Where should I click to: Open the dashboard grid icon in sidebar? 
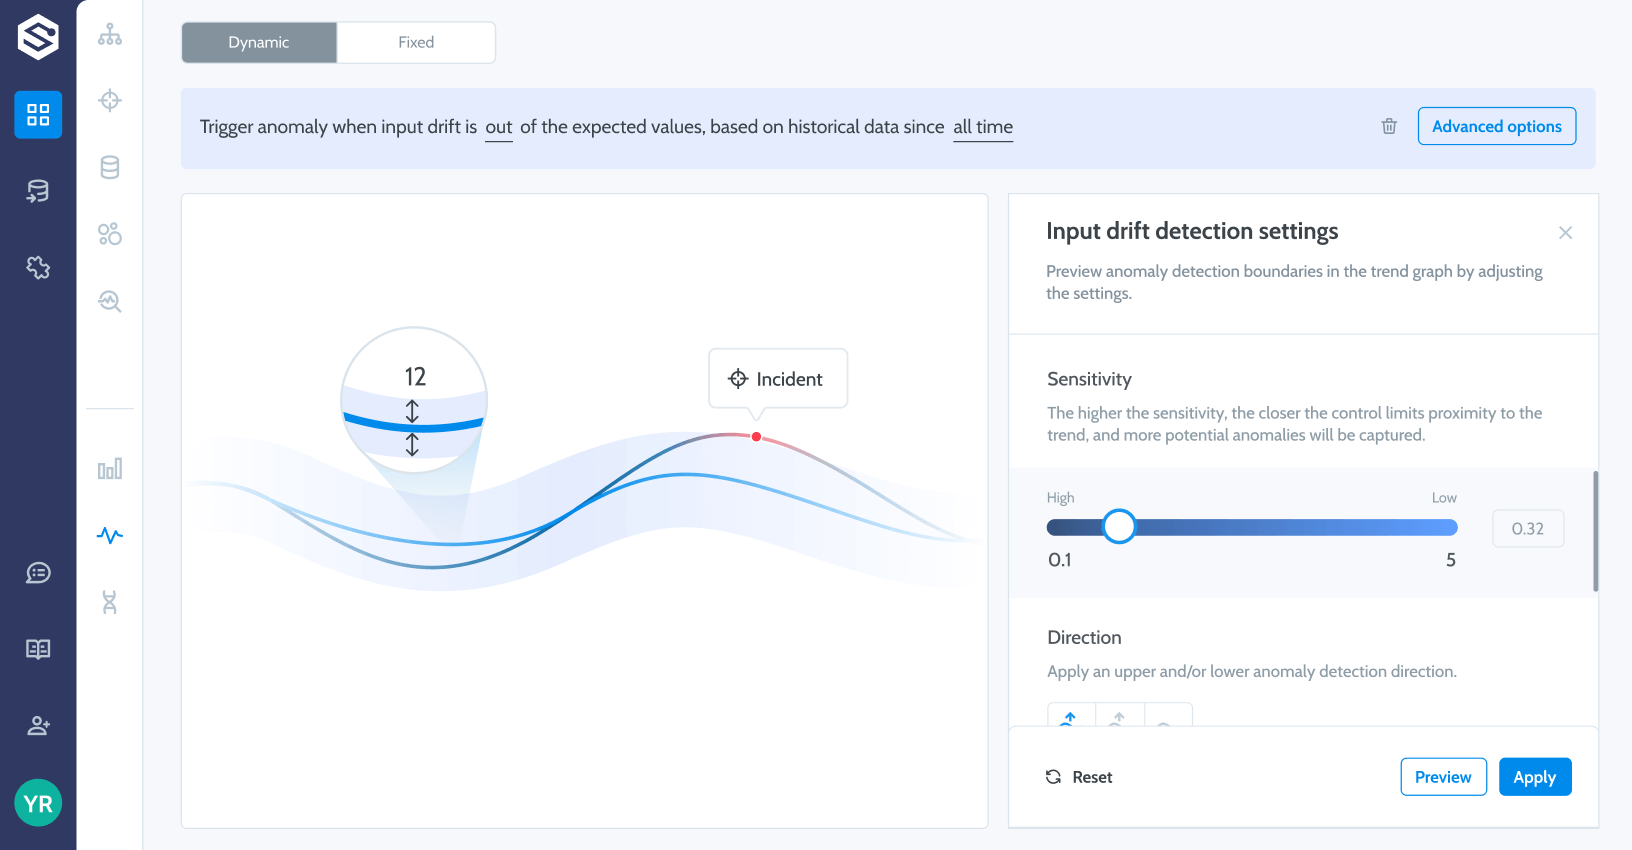coord(38,115)
